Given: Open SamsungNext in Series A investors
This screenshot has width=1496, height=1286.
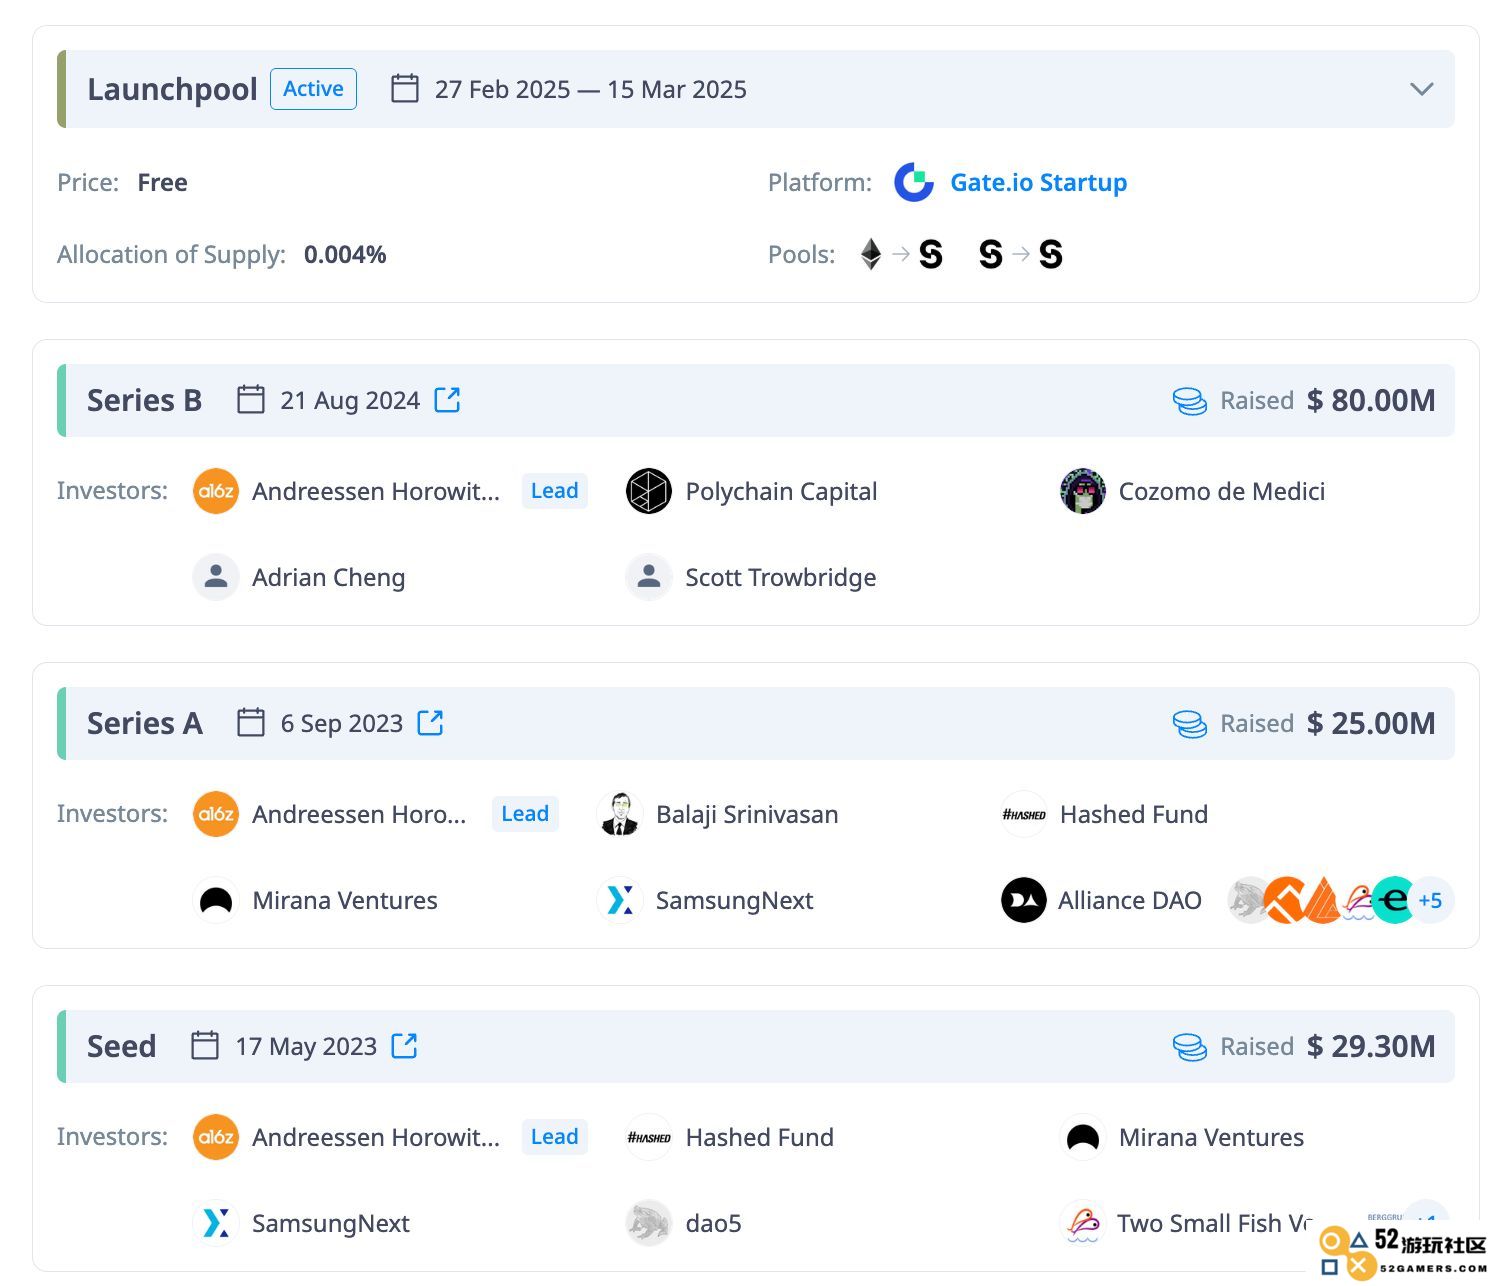Looking at the screenshot, I should (734, 900).
